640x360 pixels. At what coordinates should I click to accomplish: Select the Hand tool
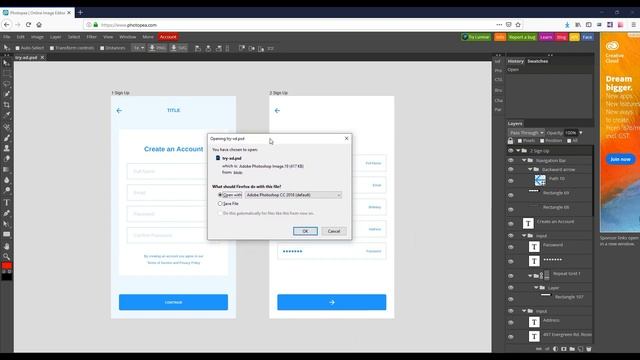(x=6, y=246)
